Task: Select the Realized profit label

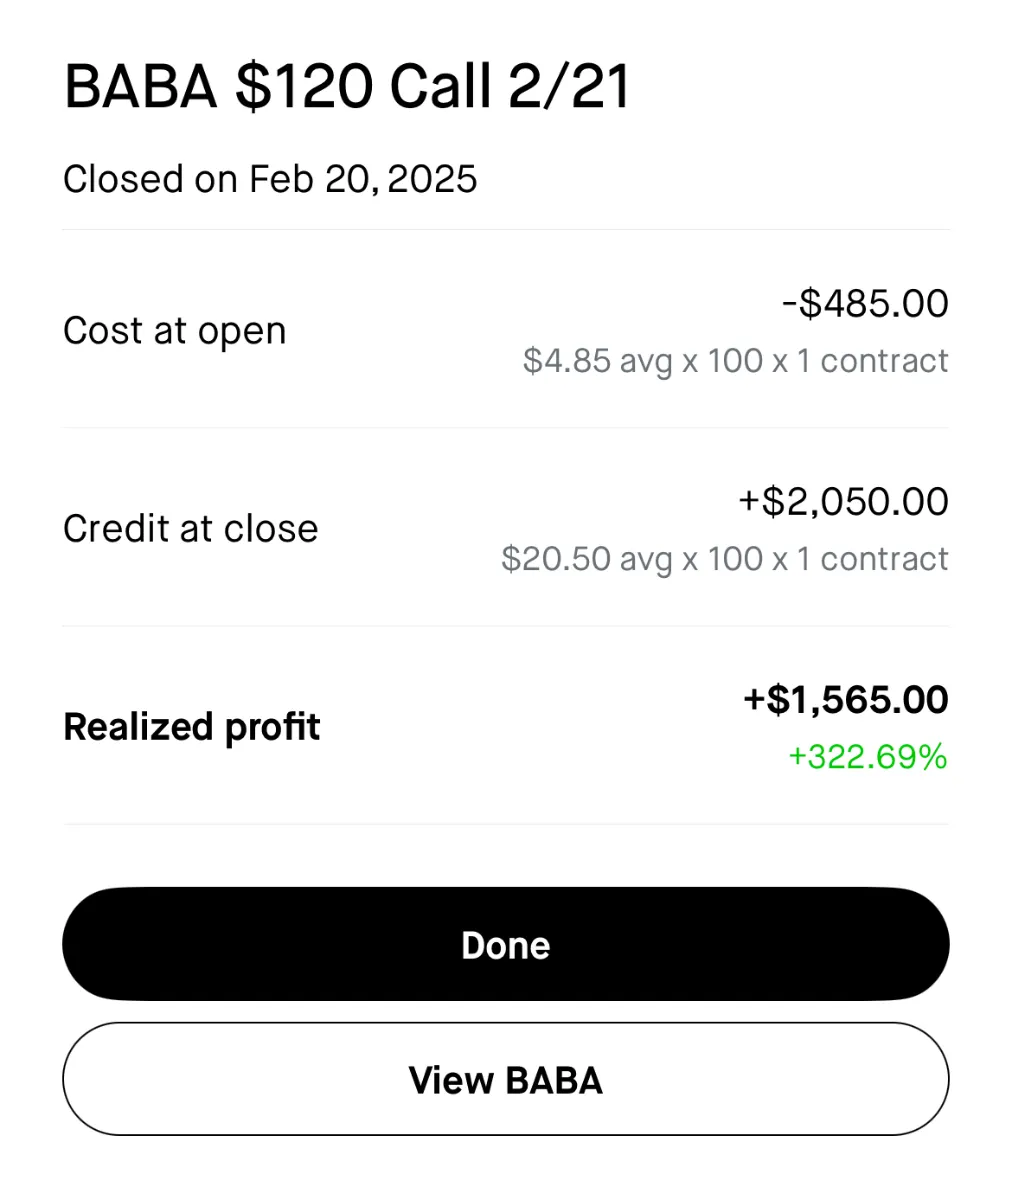Action: [192, 727]
